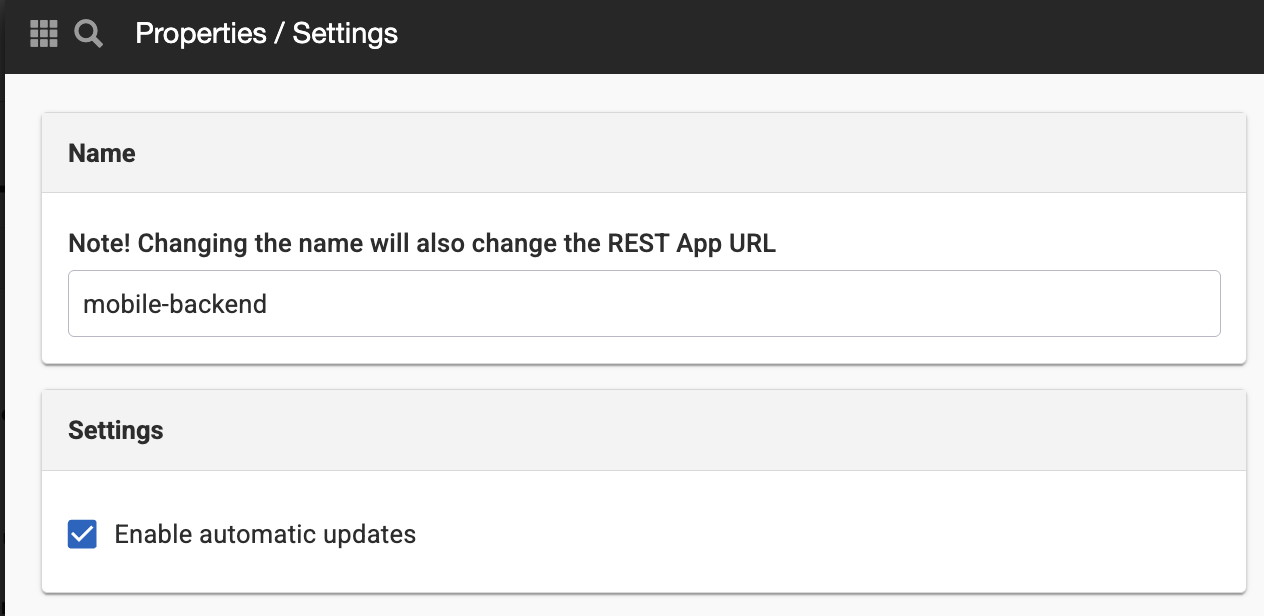Click the 'Name' heading text
The image size is (1264, 616).
click(x=102, y=153)
